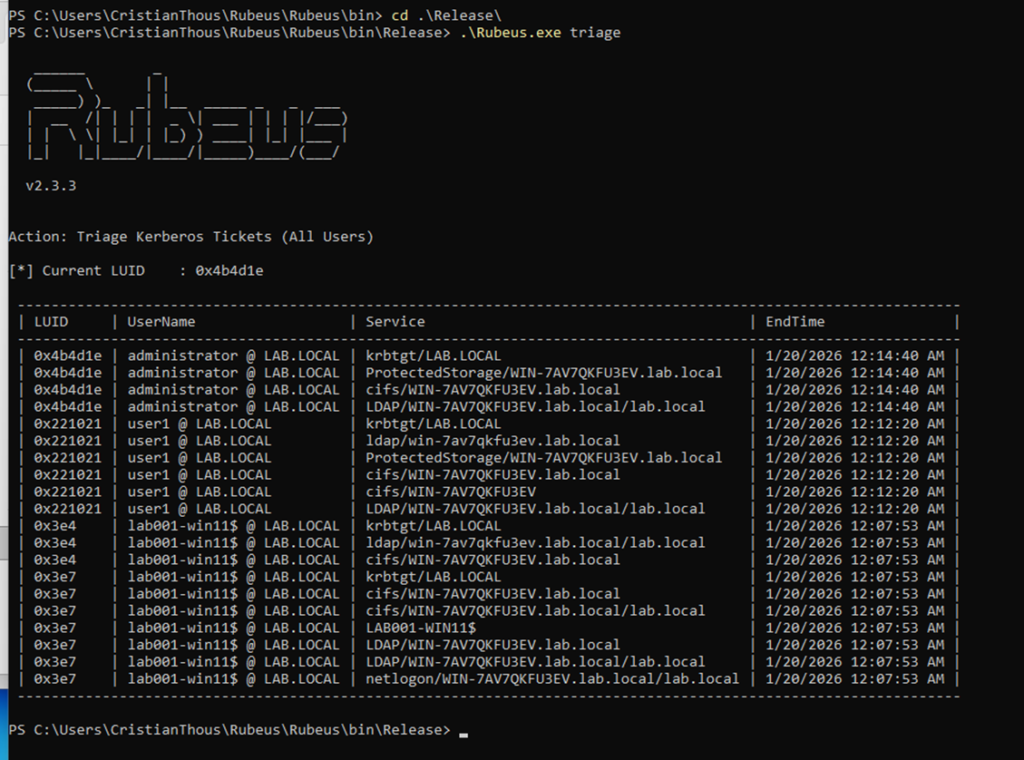Viewport: 1024px width, 760px height.
Task: Click the first 0x3e4 LUID cell
Action: 55,526
